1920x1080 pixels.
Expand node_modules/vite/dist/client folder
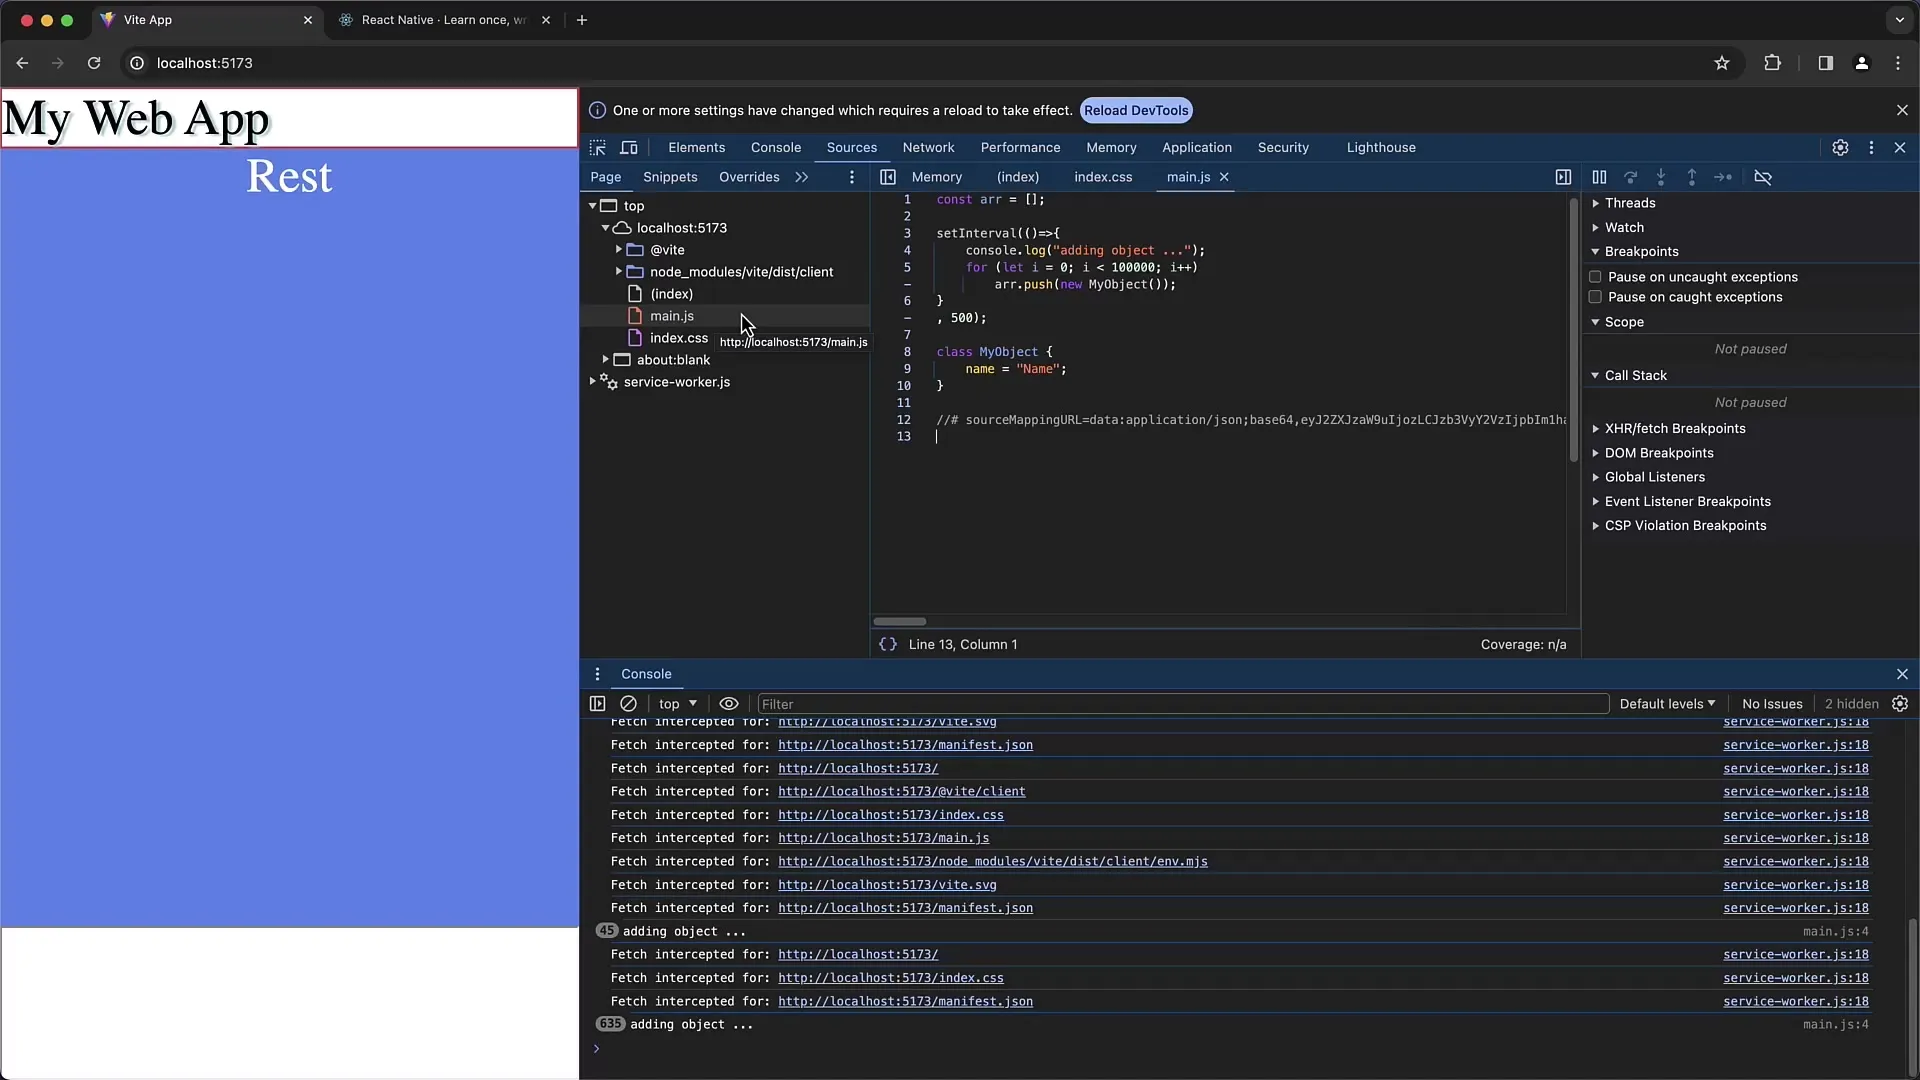pos(618,272)
